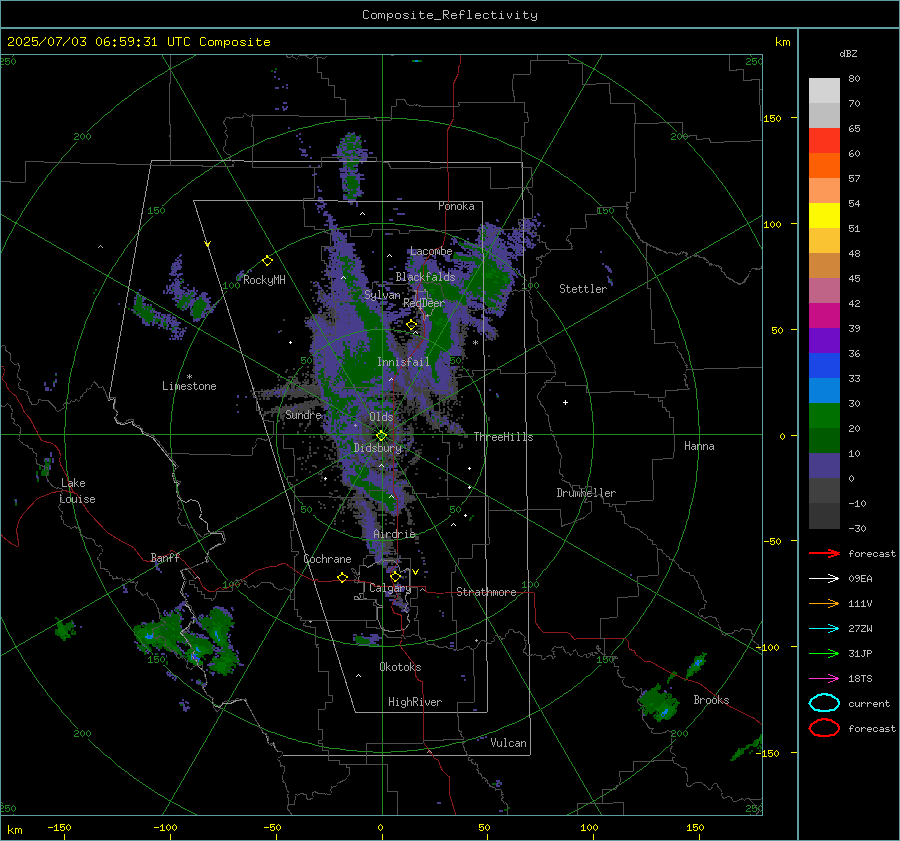Click the Stettler town label

(x=583, y=289)
